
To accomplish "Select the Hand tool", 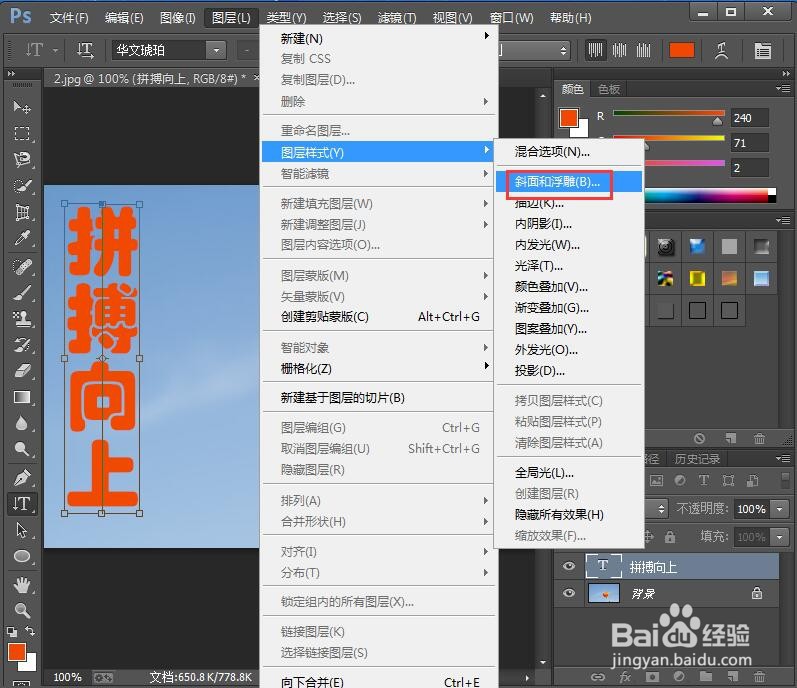I will point(21,585).
